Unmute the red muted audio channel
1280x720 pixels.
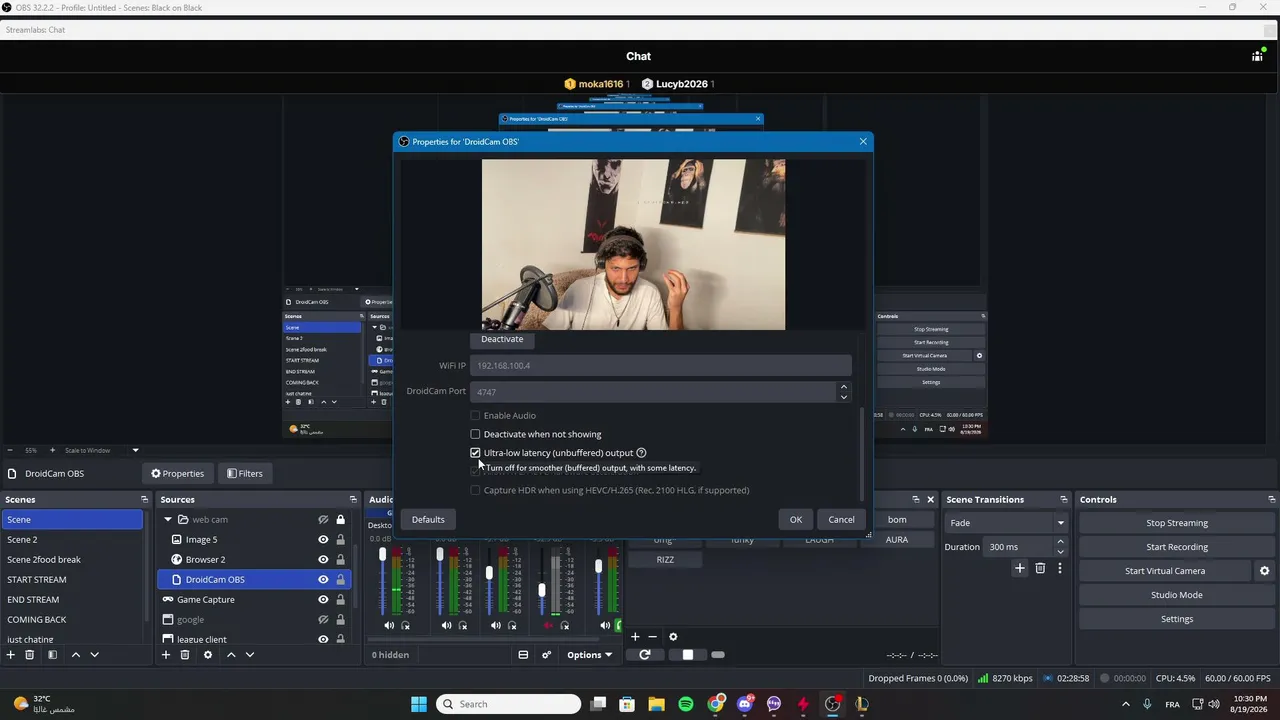[x=547, y=626]
